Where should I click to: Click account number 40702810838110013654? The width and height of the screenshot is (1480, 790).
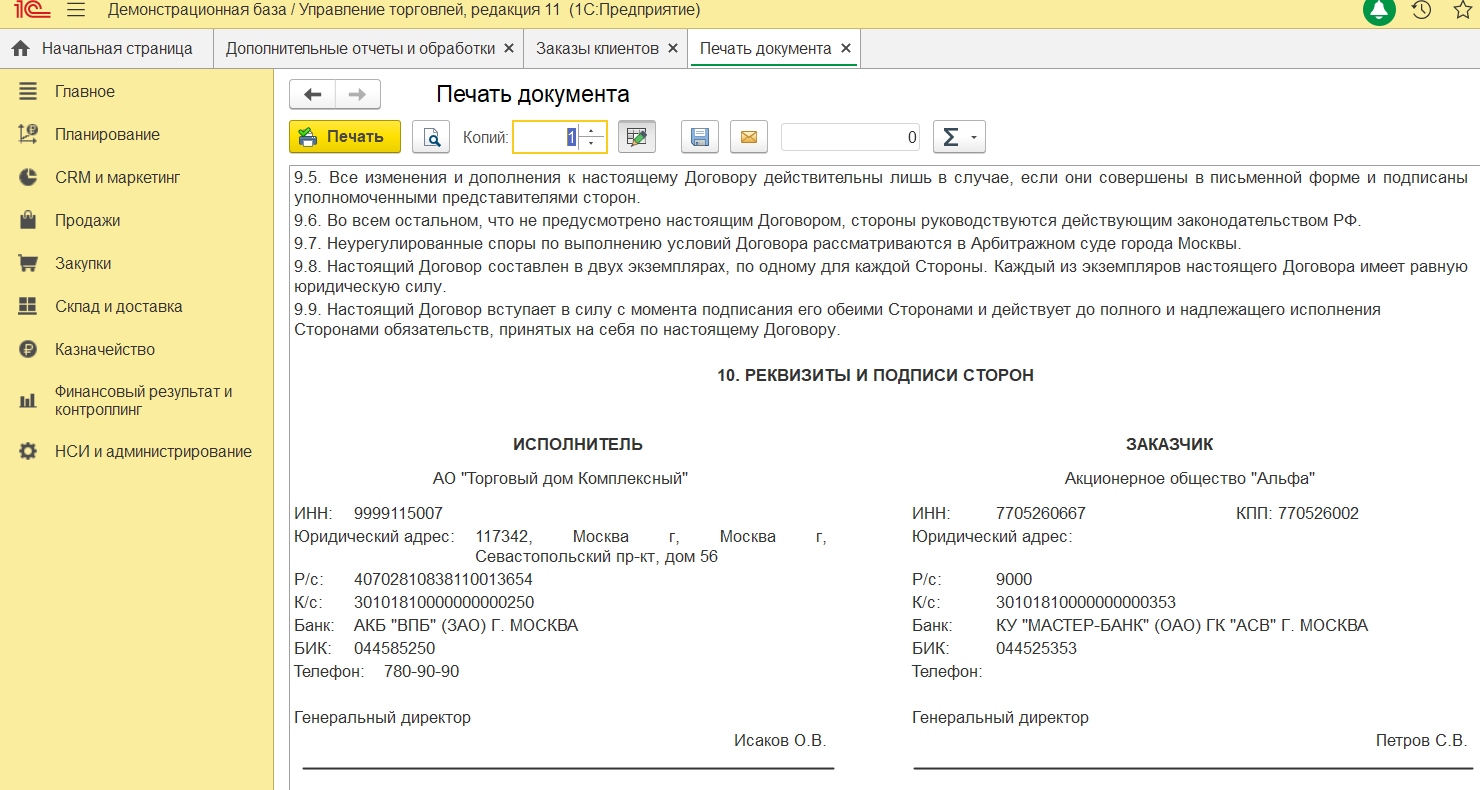coord(443,579)
